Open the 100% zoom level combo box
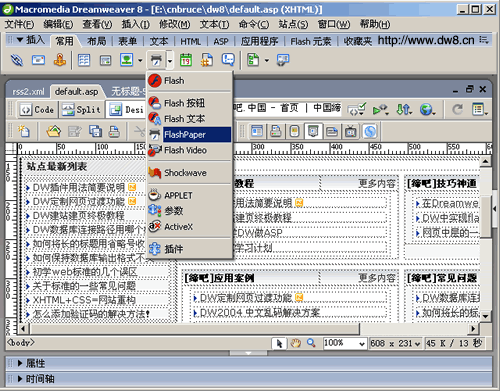500x391 pixels. [345, 343]
